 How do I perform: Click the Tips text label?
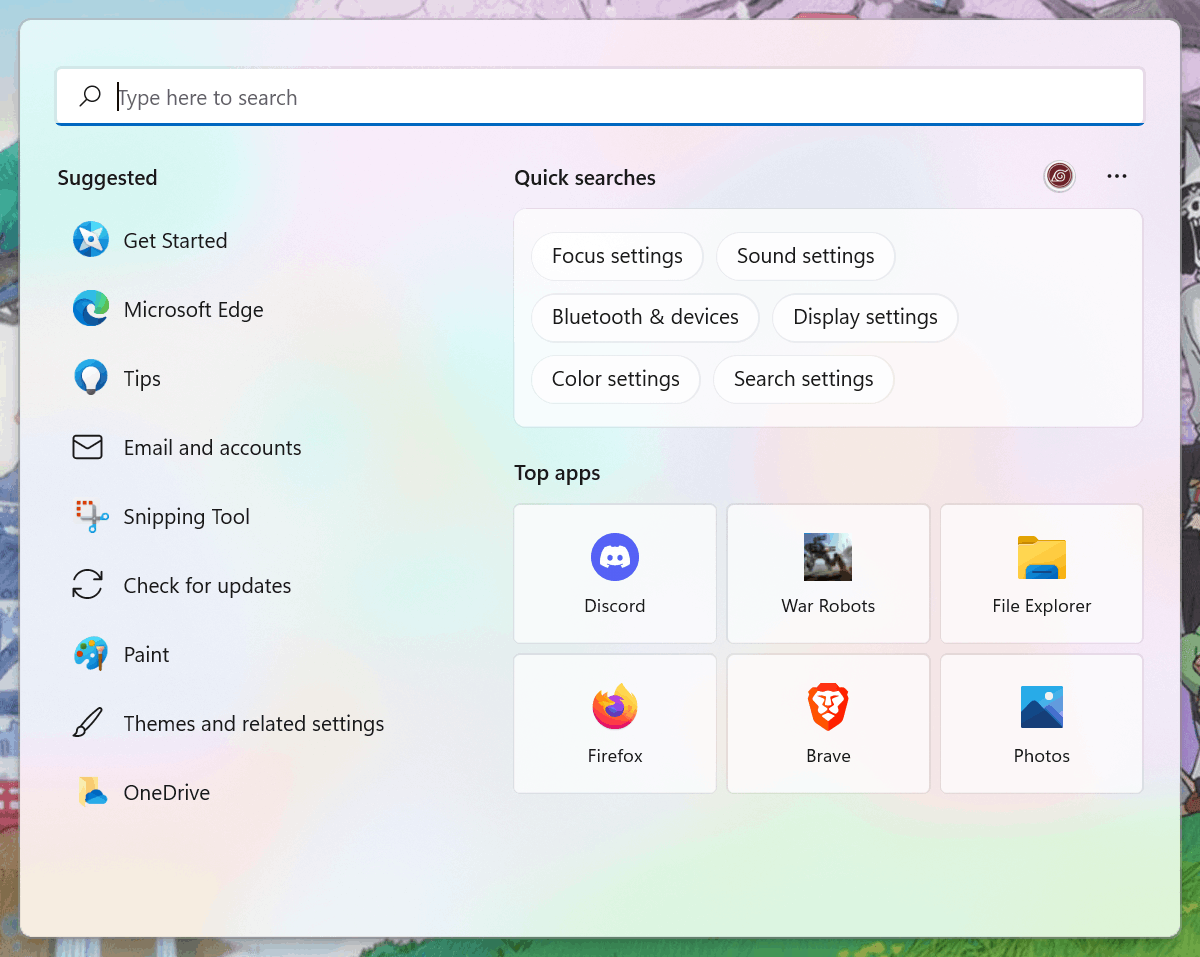(142, 378)
